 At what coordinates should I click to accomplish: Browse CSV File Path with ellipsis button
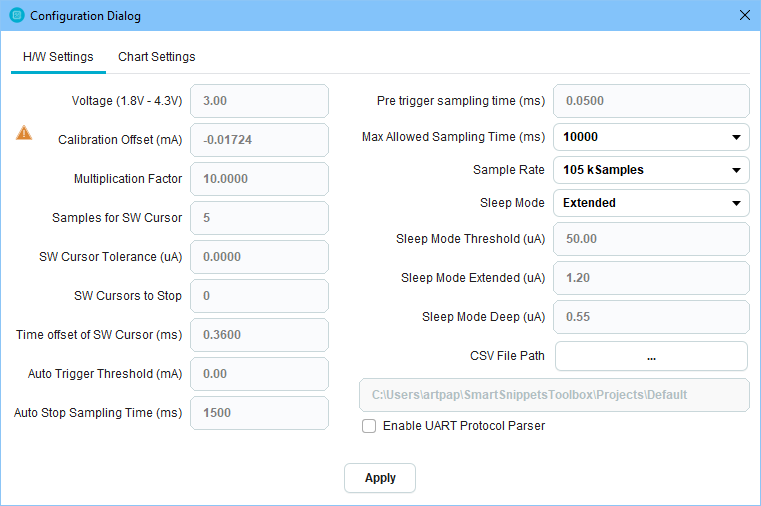(x=651, y=356)
